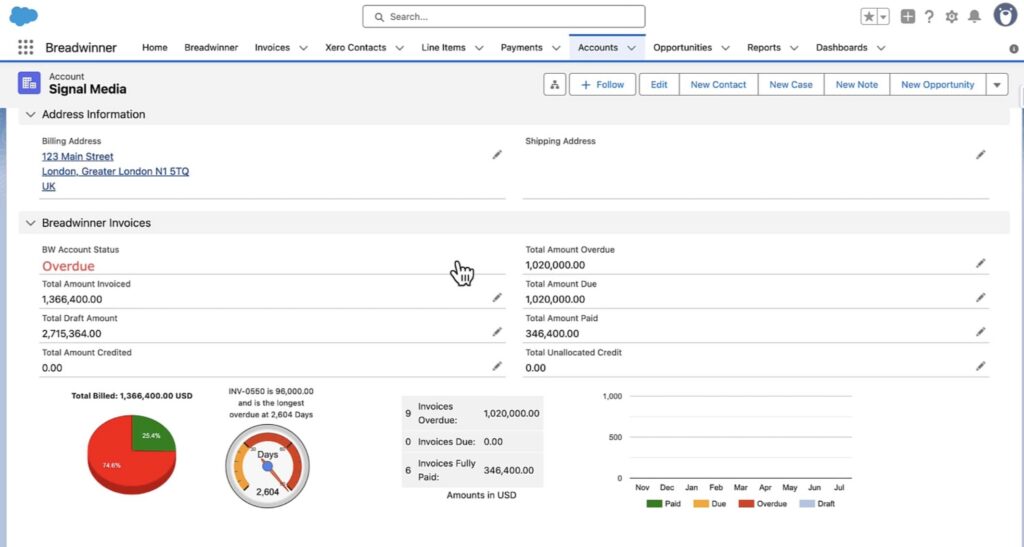This screenshot has width=1024, height=547.
Task: Open the Setup gear icon
Action: 951,17
